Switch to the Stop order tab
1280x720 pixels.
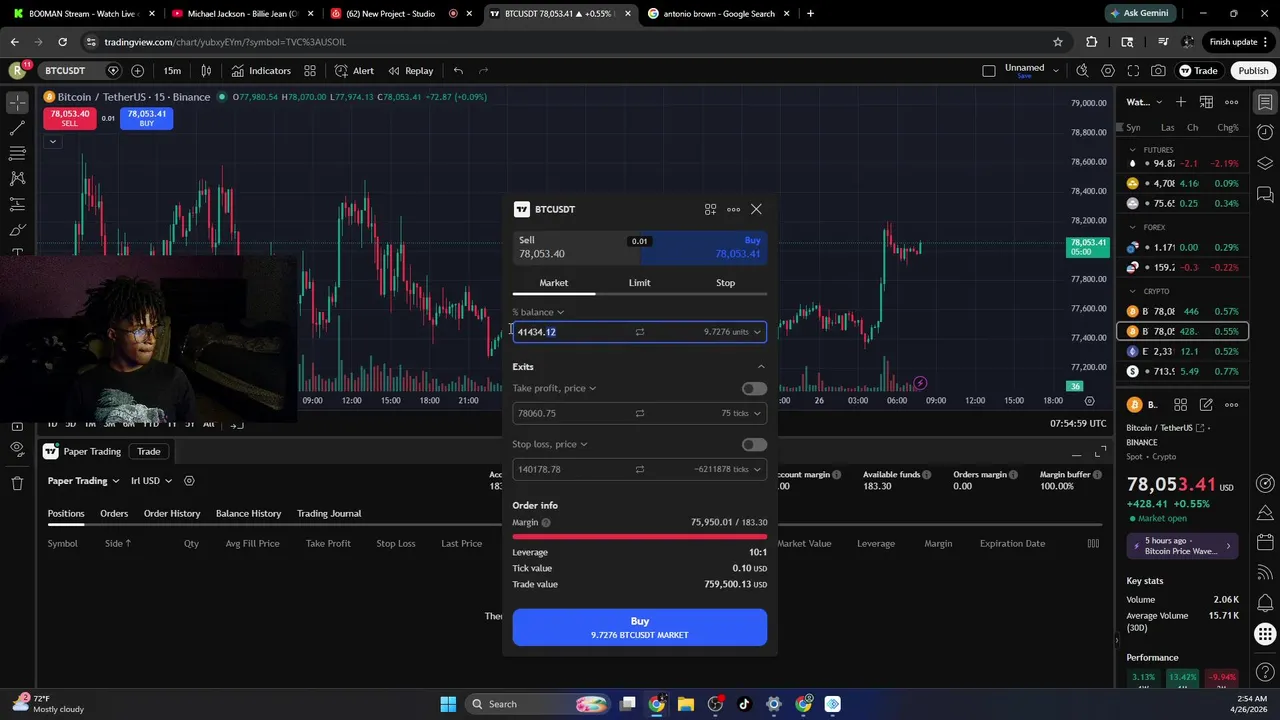(x=726, y=283)
